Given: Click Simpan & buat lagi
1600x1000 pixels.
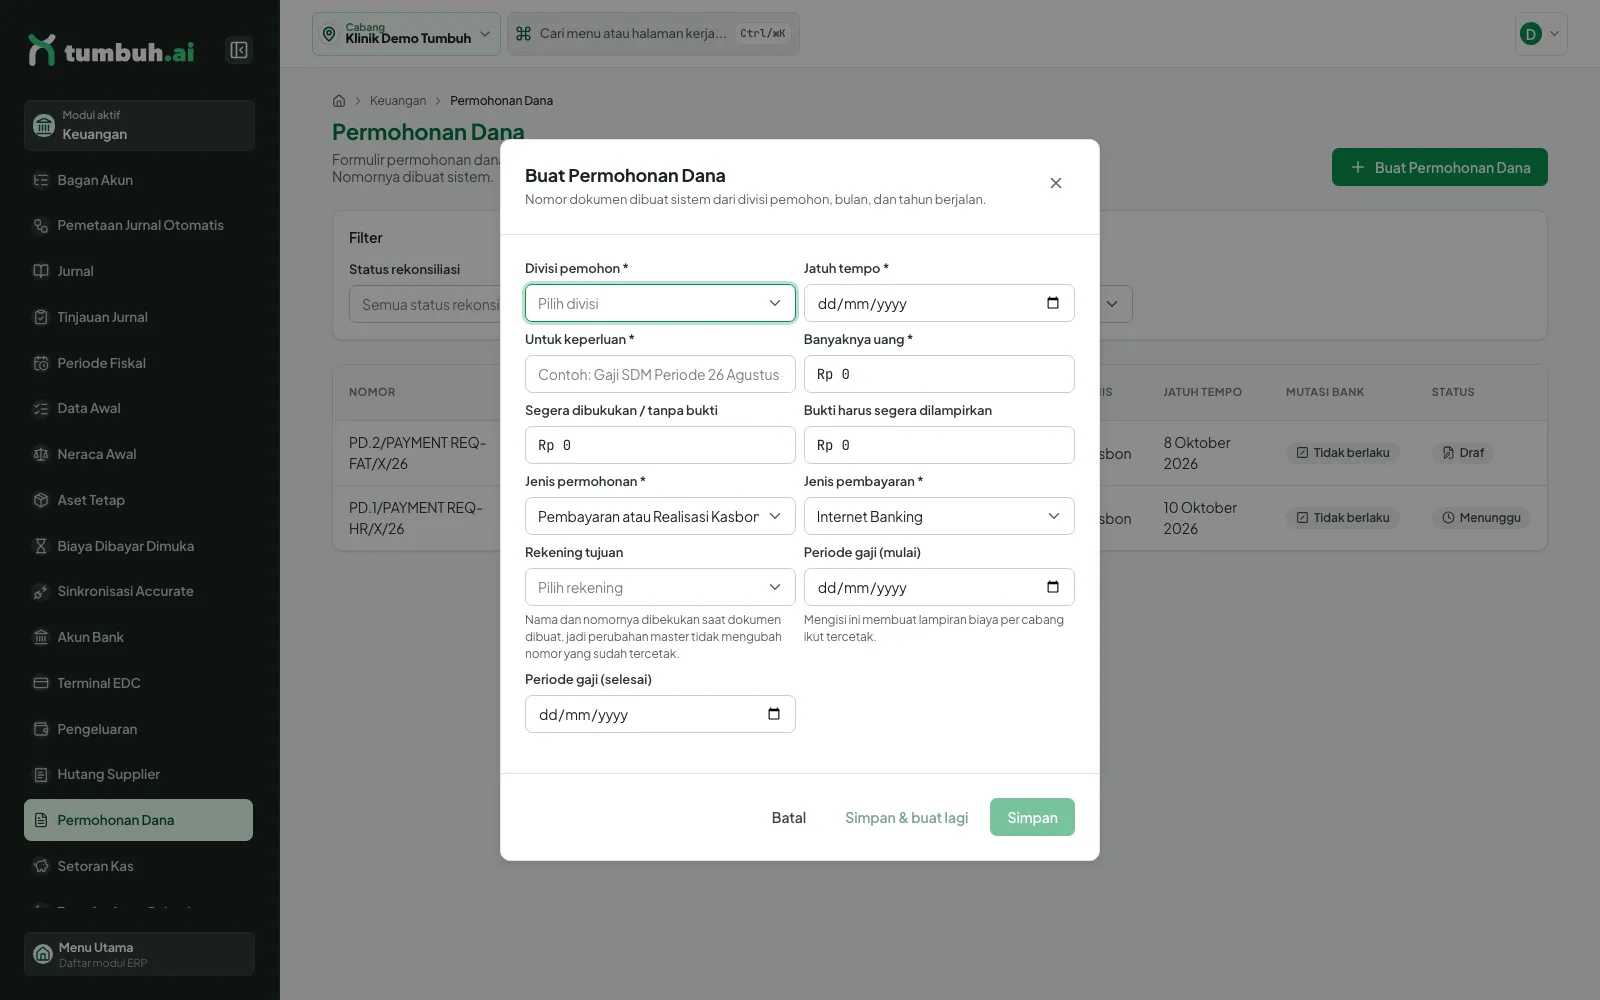Looking at the screenshot, I should pos(906,817).
